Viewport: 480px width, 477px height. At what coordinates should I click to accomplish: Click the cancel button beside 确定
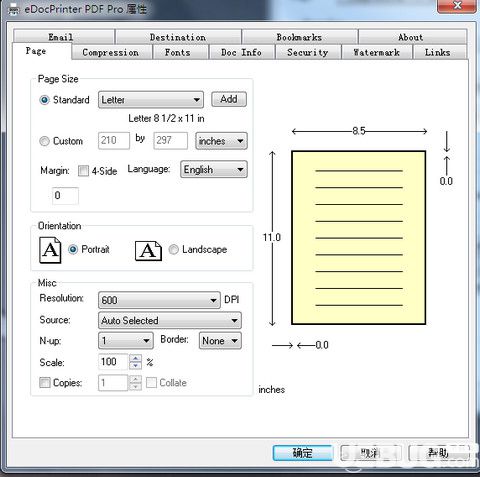point(370,453)
